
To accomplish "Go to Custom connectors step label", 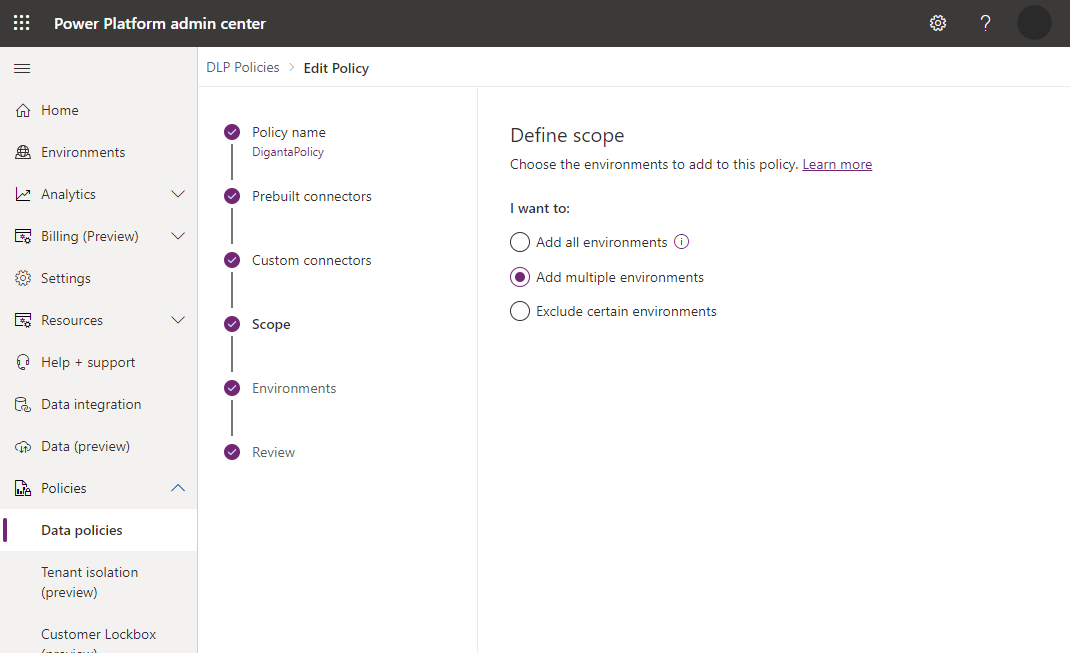I will tap(311, 261).
